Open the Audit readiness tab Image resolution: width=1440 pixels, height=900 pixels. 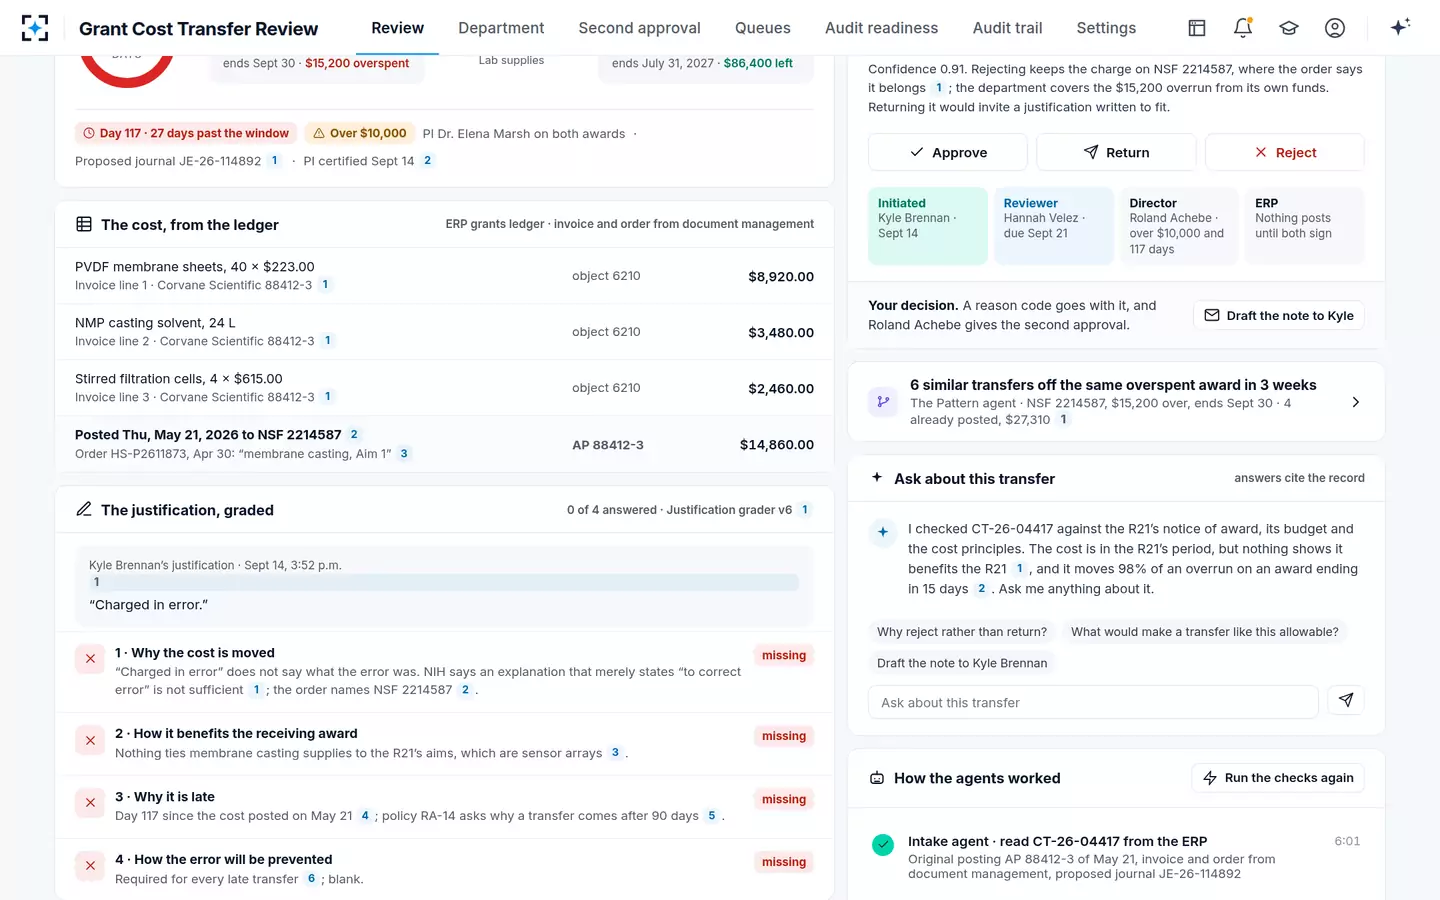(882, 28)
